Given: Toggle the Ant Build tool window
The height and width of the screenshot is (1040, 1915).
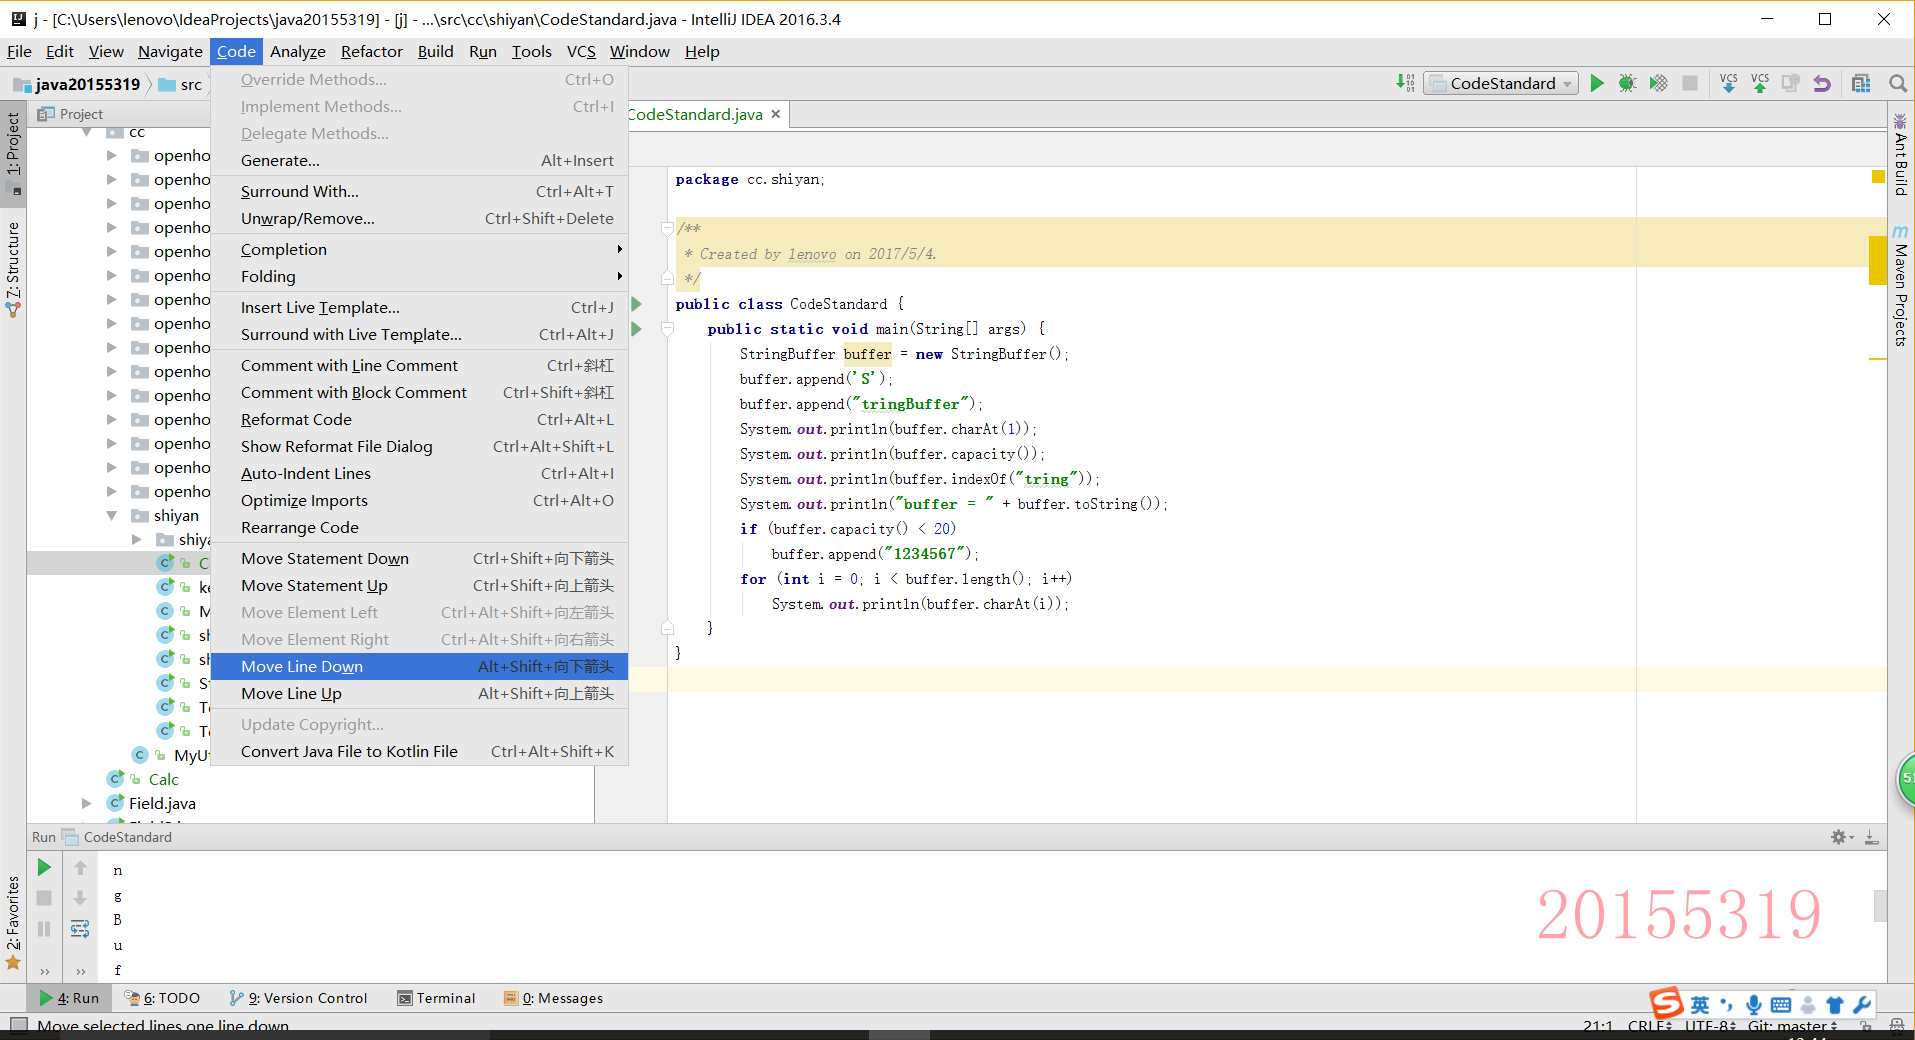Looking at the screenshot, I should coord(1901,155).
